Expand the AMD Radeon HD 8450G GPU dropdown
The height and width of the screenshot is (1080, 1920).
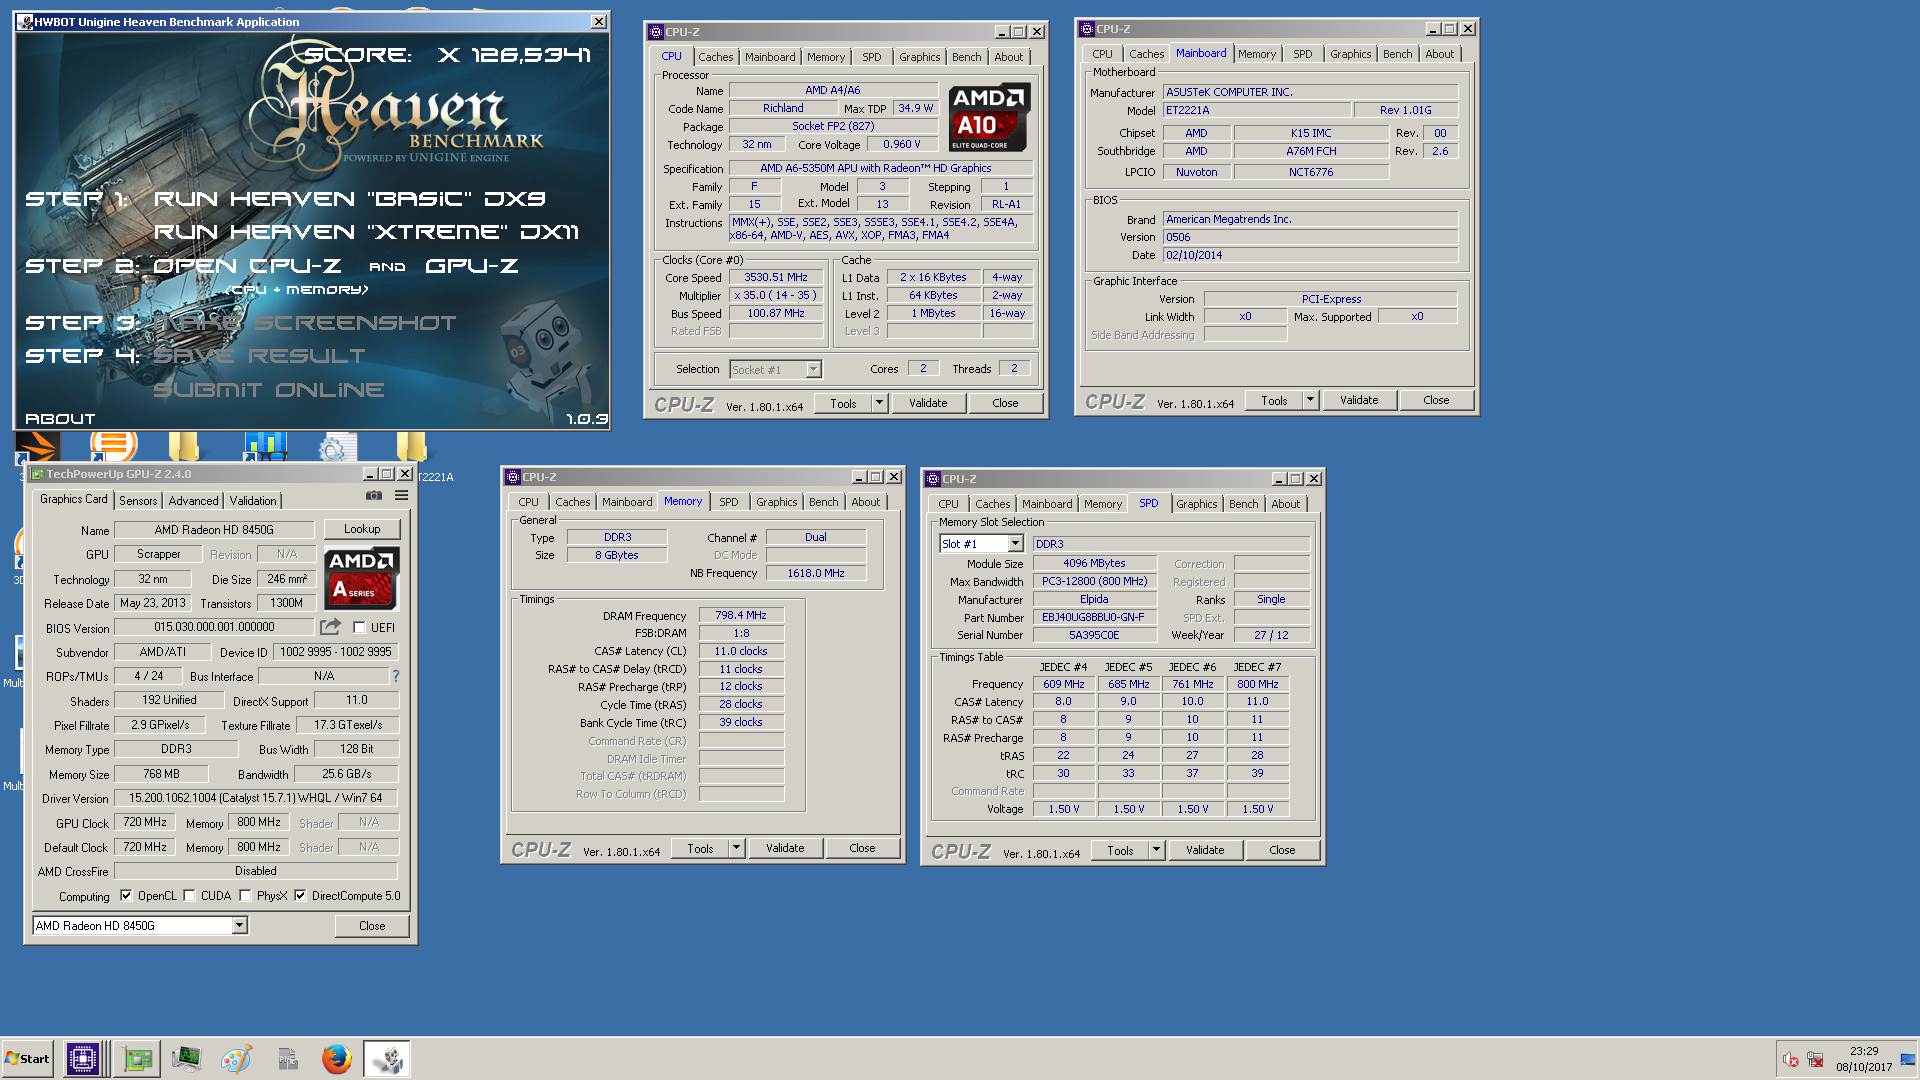pos(239,926)
